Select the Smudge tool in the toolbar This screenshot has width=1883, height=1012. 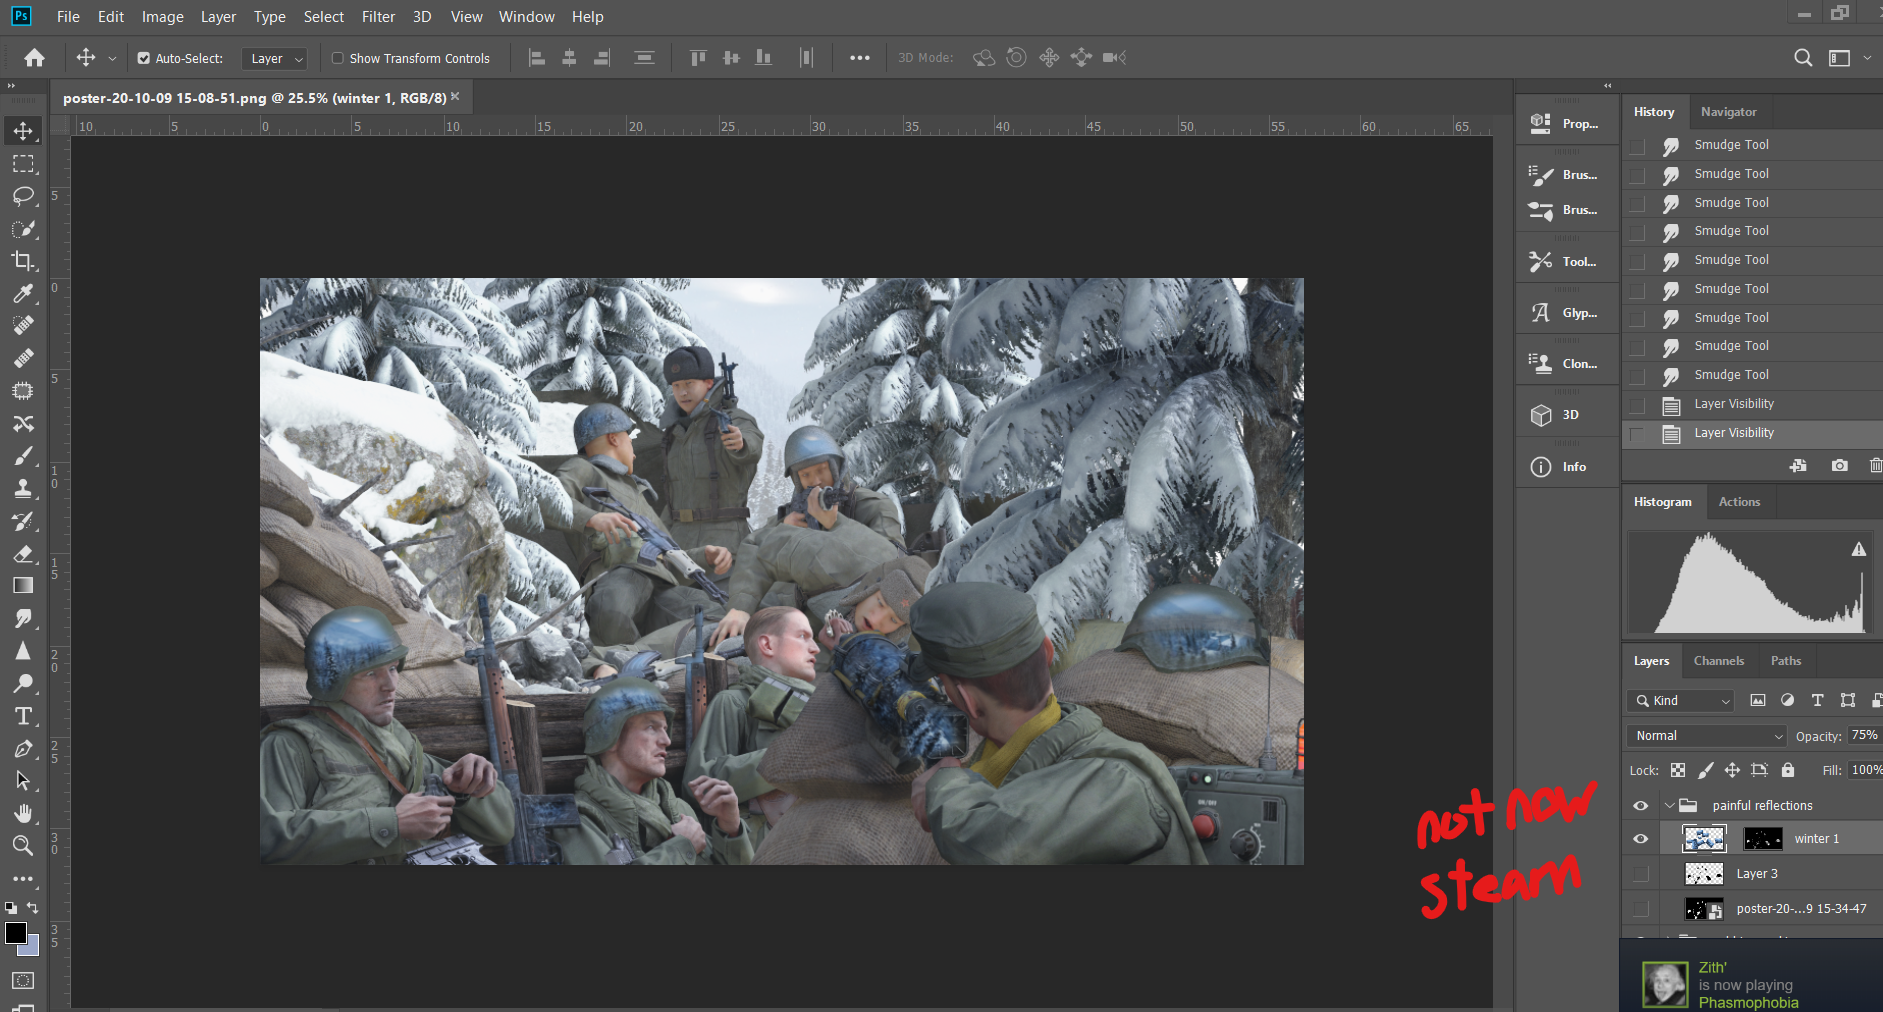23,618
